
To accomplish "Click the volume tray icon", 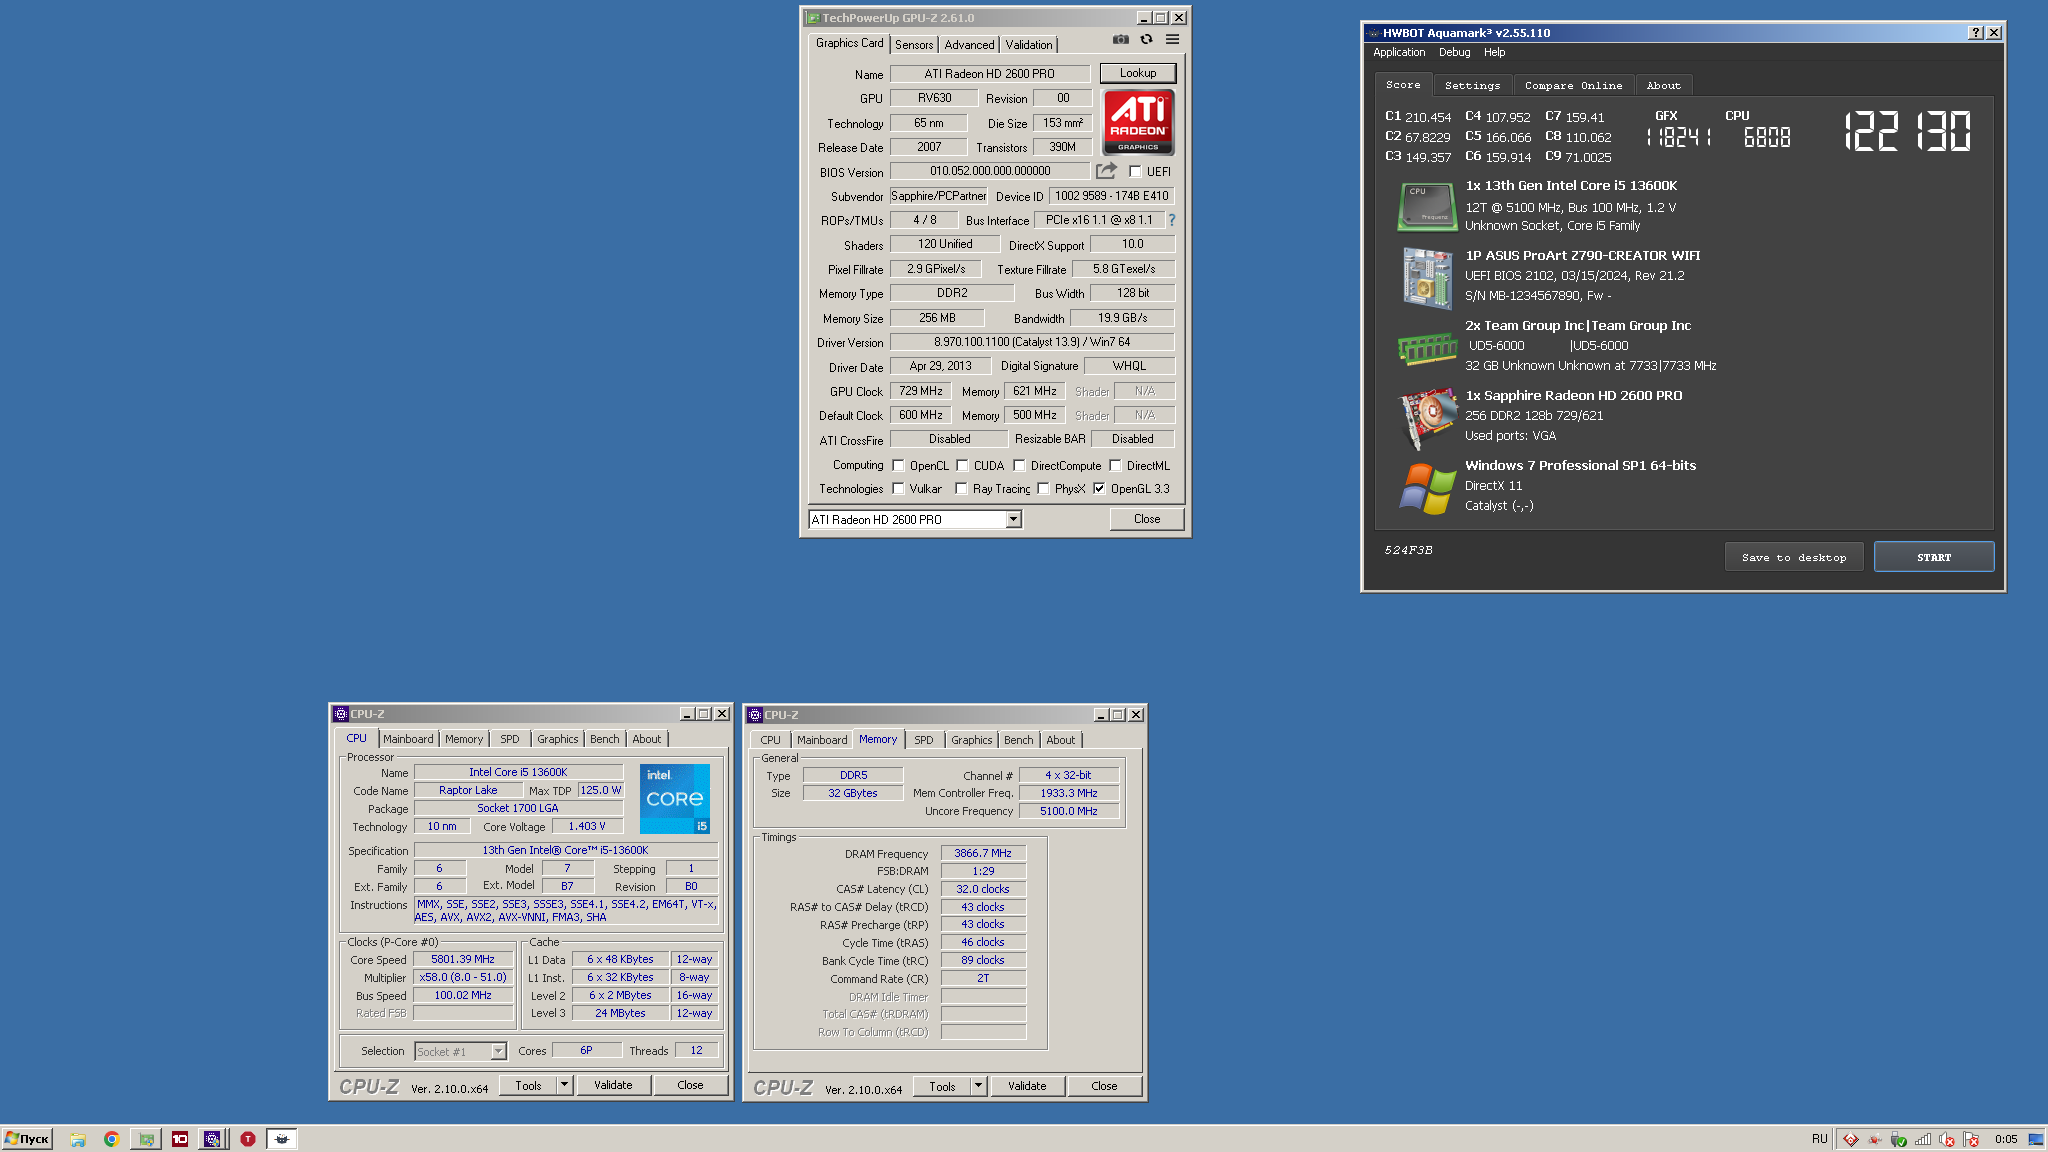I will pyautogui.click(x=1946, y=1139).
